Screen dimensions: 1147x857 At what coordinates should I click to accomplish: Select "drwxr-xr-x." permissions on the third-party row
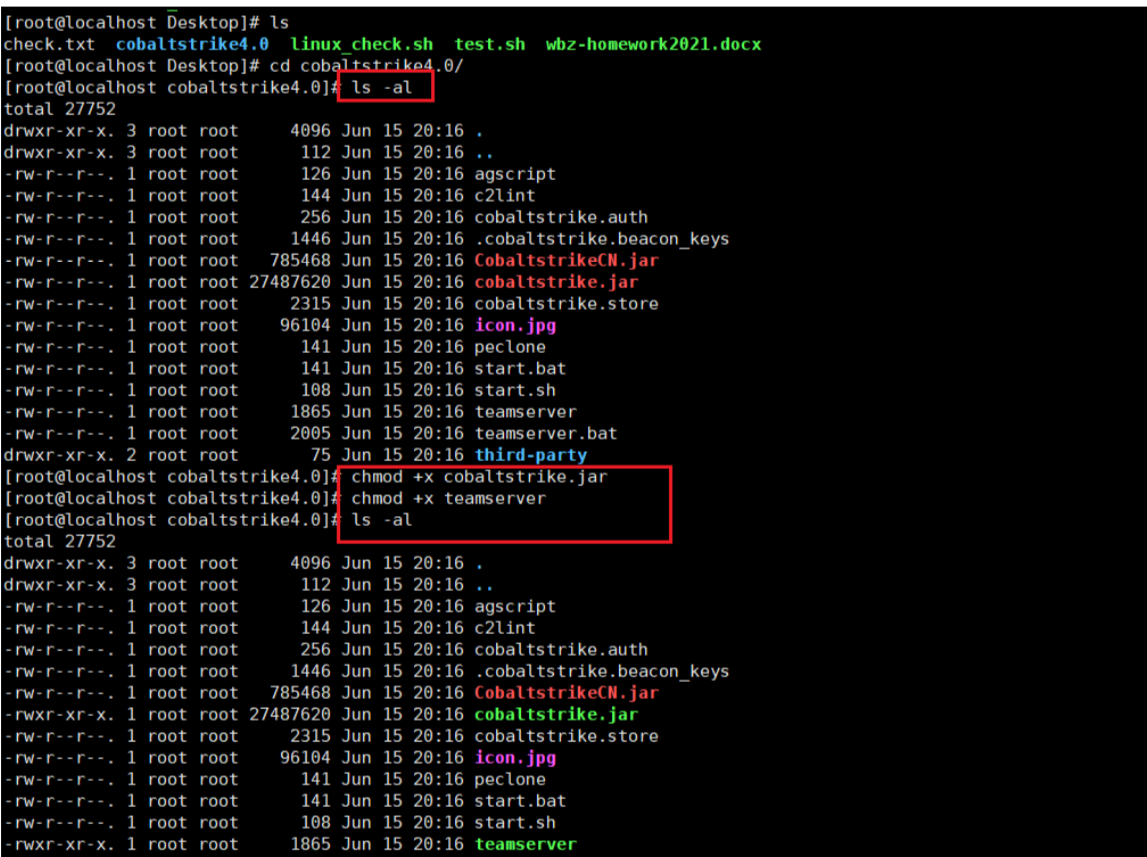[x=59, y=456]
